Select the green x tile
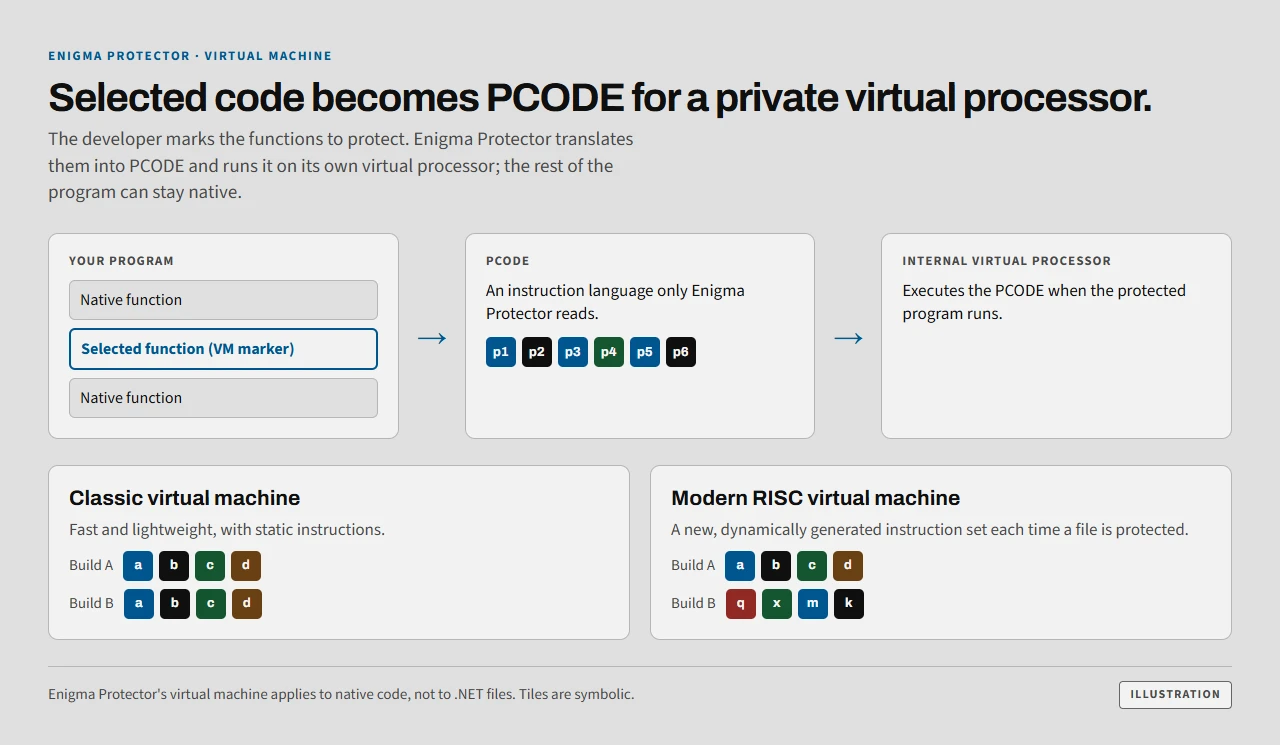This screenshot has width=1280, height=745. pyautogui.click(x=777, y=604)
